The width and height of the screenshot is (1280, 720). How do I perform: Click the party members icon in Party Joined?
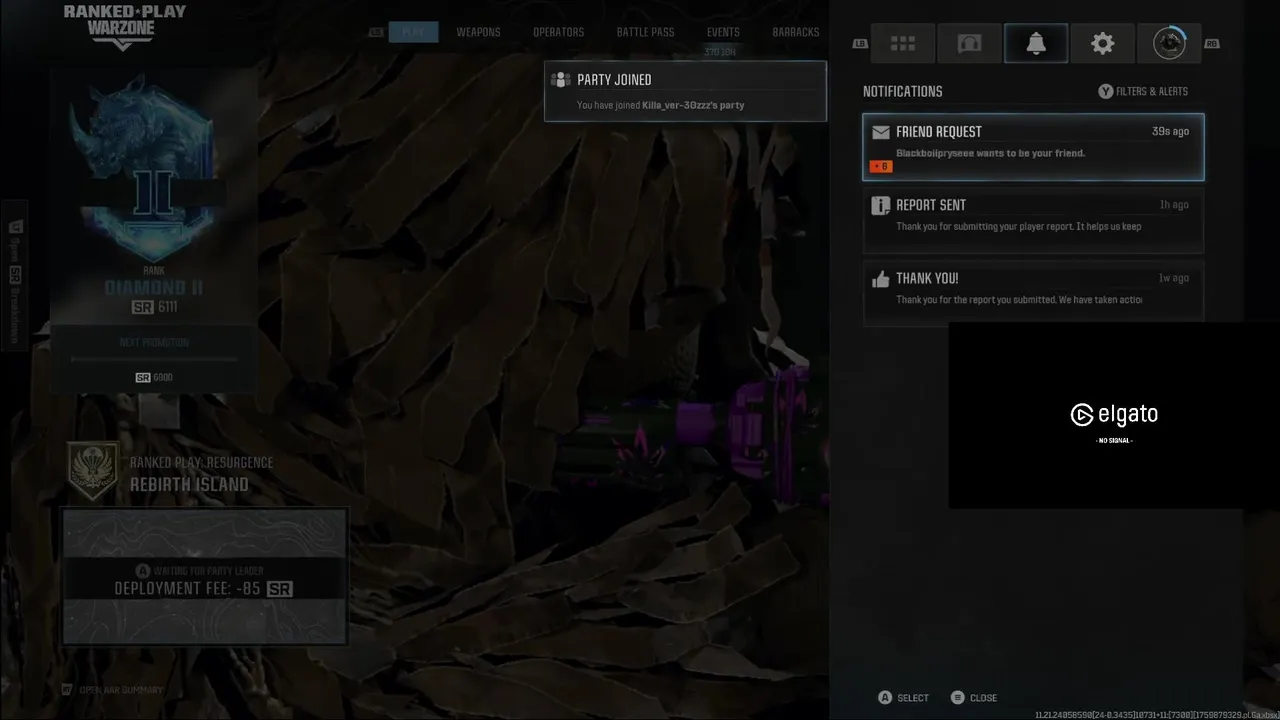pos(561,80)
